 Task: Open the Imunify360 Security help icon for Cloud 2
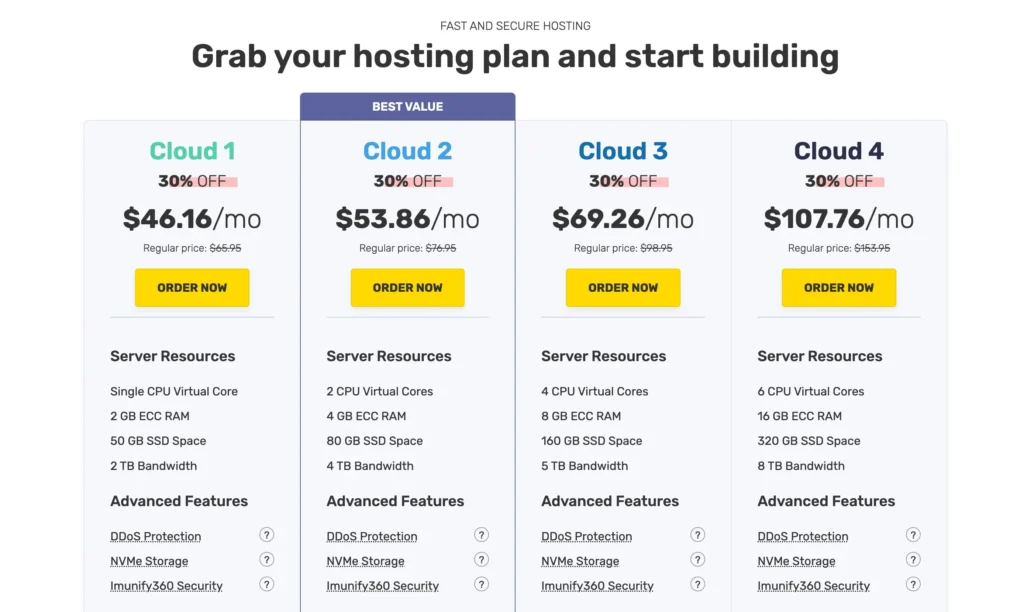[x=481, y=584]
